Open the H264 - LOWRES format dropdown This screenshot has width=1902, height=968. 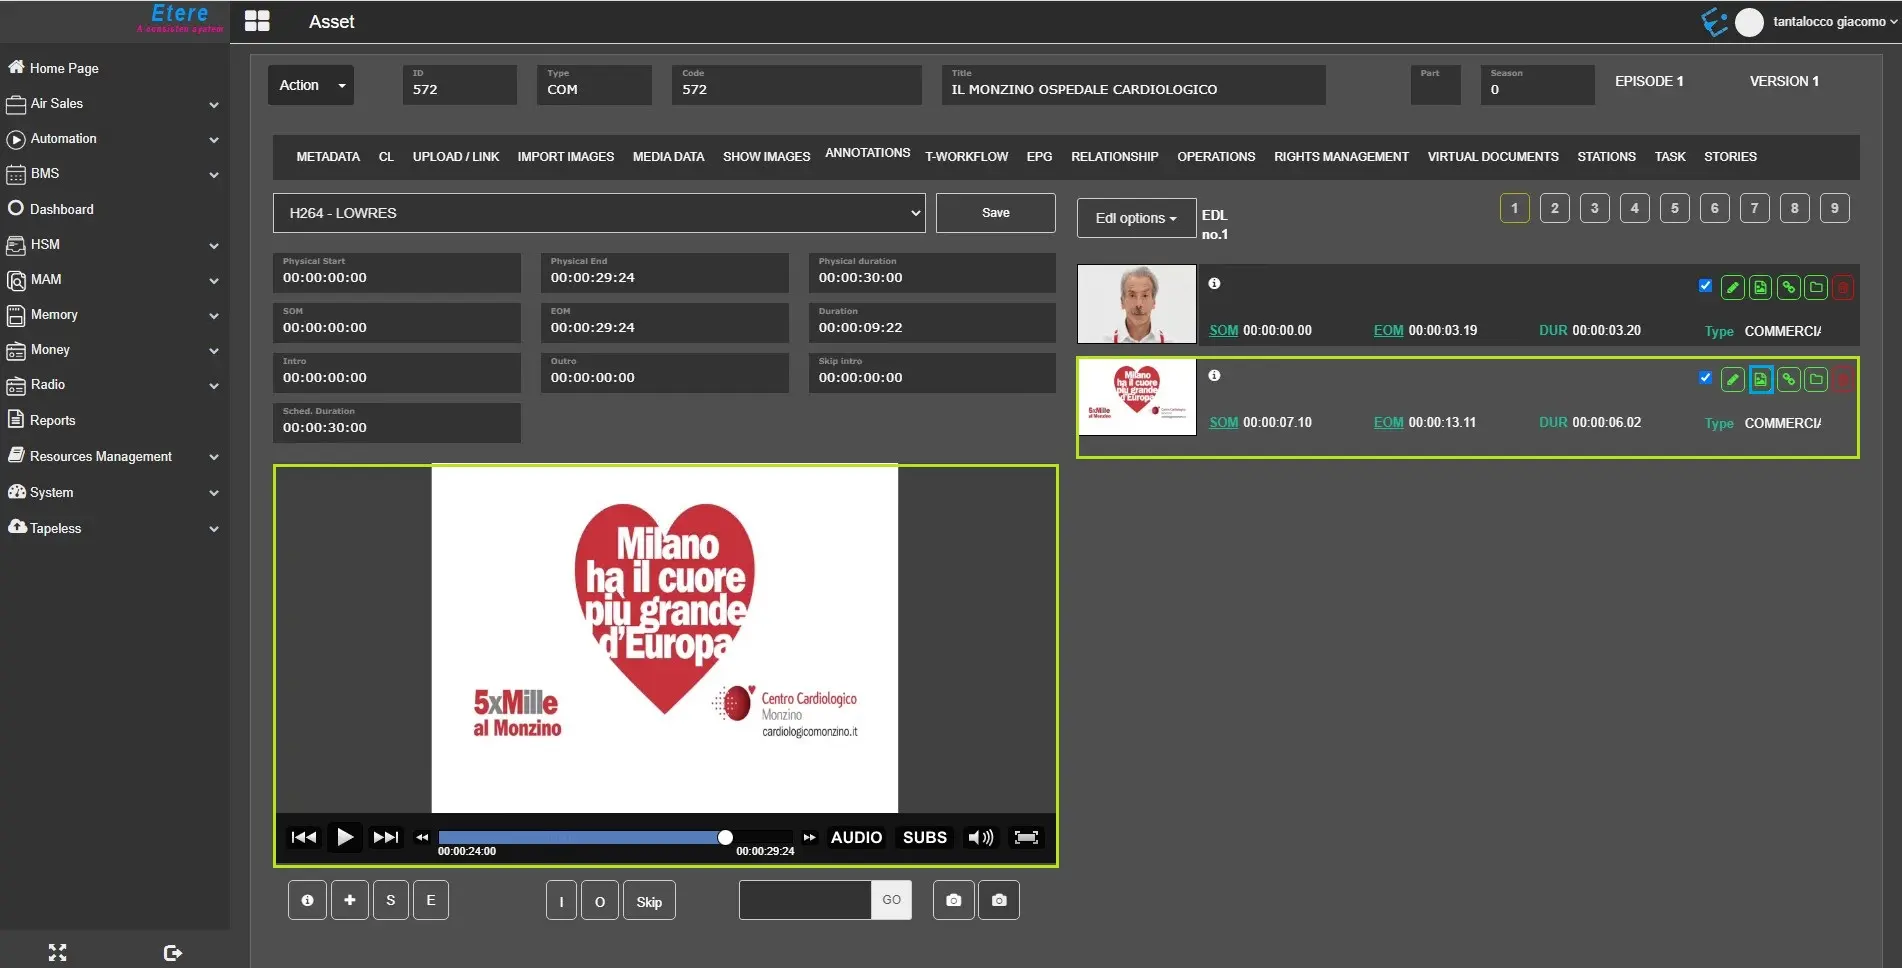tap(598, 213)
